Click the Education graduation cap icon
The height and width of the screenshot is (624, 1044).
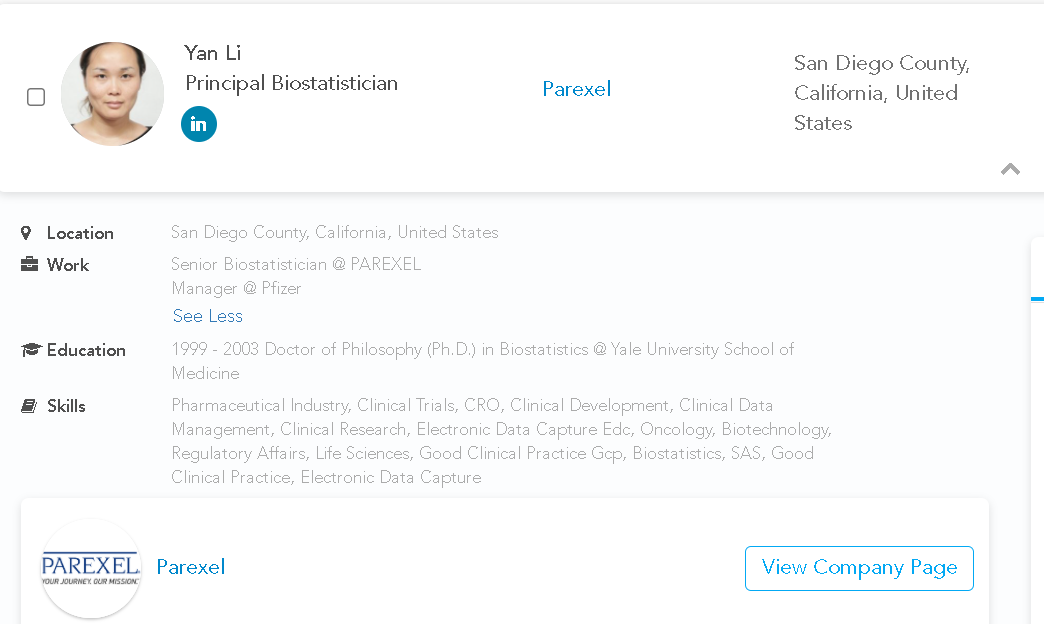pyautogui.click(x=31, y=350)
